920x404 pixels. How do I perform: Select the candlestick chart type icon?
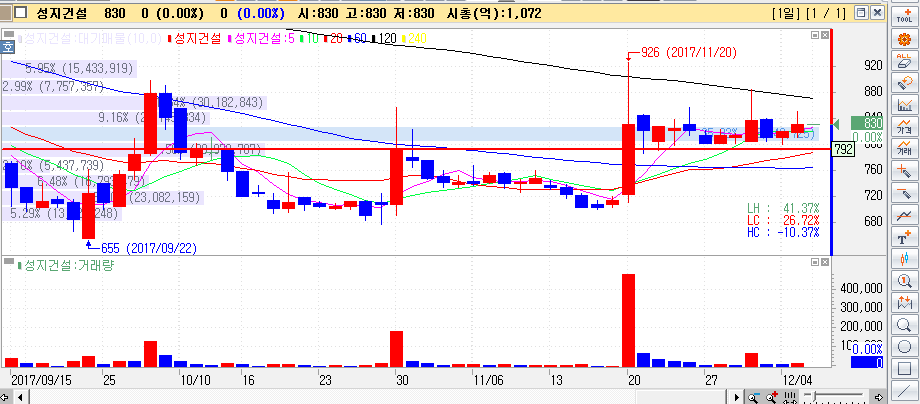pos(905,259)
